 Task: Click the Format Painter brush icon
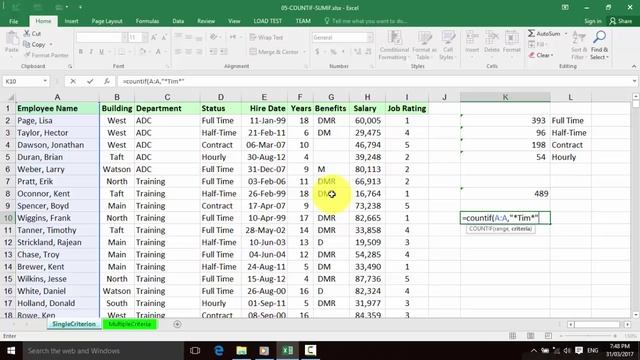click(x=27, y=55)
